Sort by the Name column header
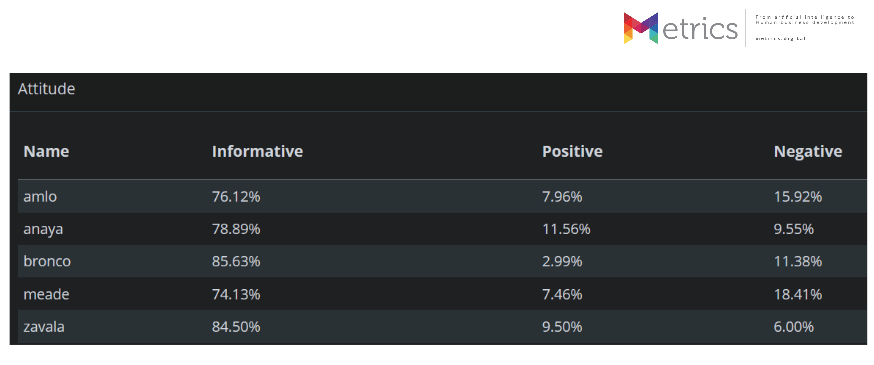Screen dimensions: 874x365 [x=46, y=151]
